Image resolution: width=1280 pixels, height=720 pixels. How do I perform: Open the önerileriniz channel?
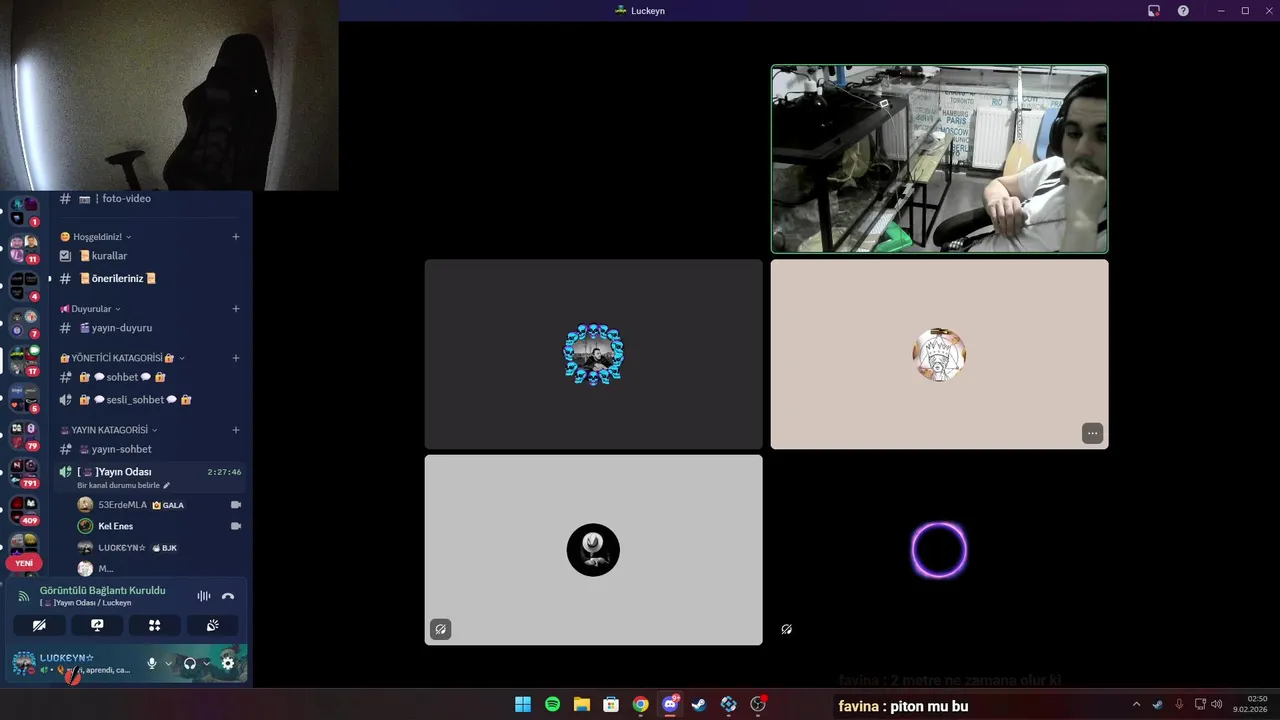click(149, 279)
